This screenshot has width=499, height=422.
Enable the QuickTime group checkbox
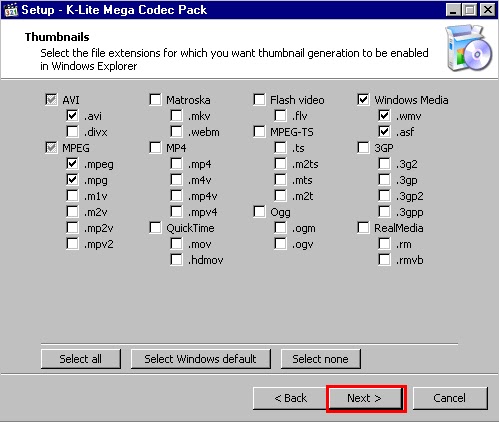(155, 227)
